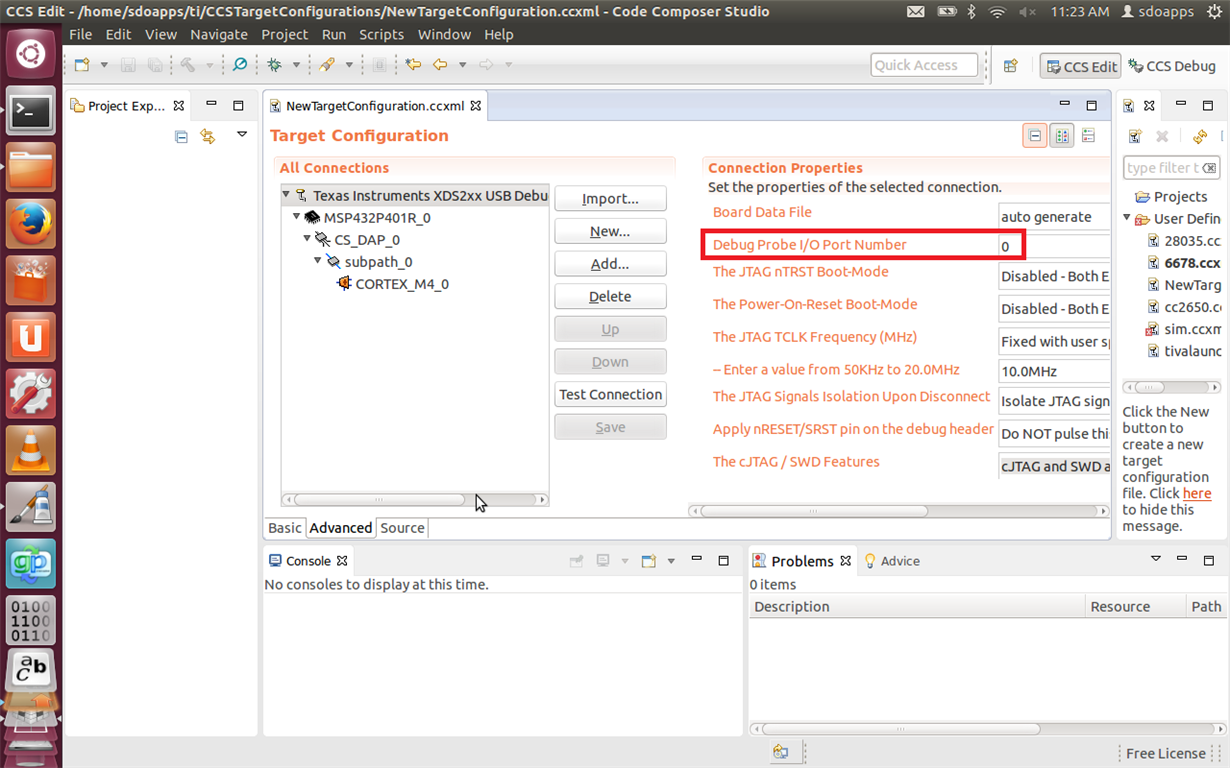This screenshot has width=1230, height=768.
Task: Click the volume indicator in top panel
Action: coord(1026,12)
